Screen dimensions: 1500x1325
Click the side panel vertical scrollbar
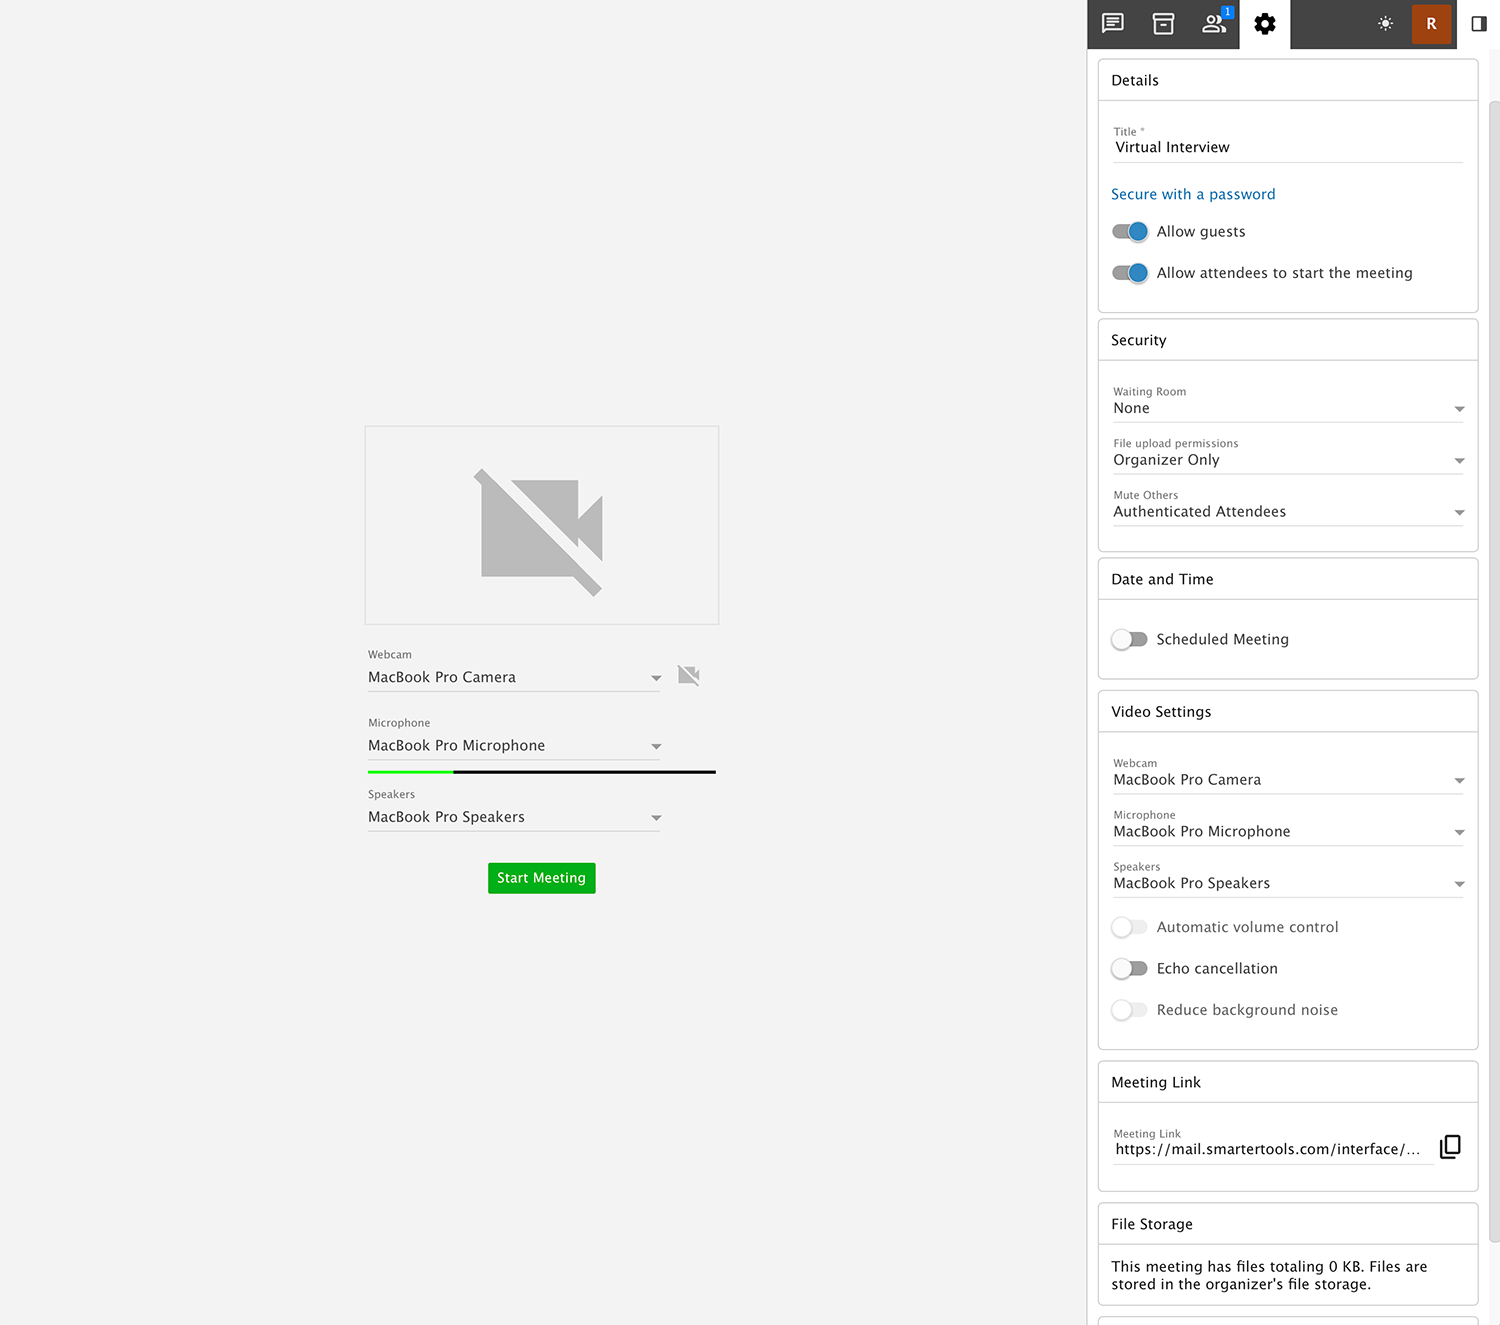coord(1494,670)
